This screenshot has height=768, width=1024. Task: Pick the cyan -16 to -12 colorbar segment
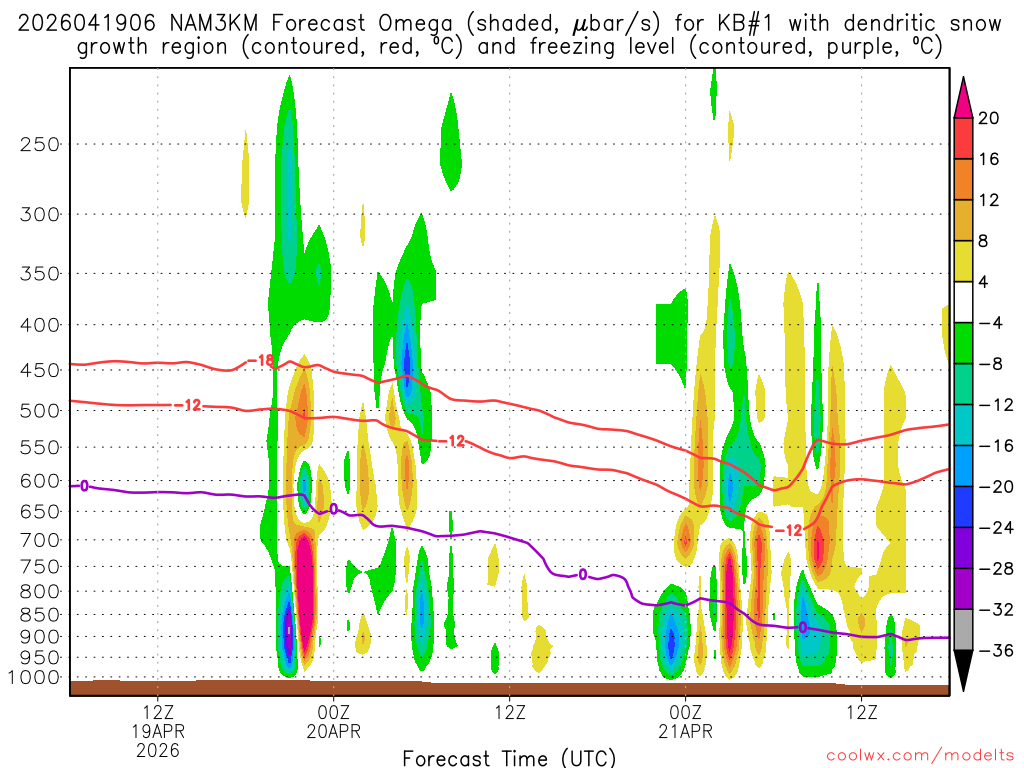pyautogui.click(x=963, y=425)
